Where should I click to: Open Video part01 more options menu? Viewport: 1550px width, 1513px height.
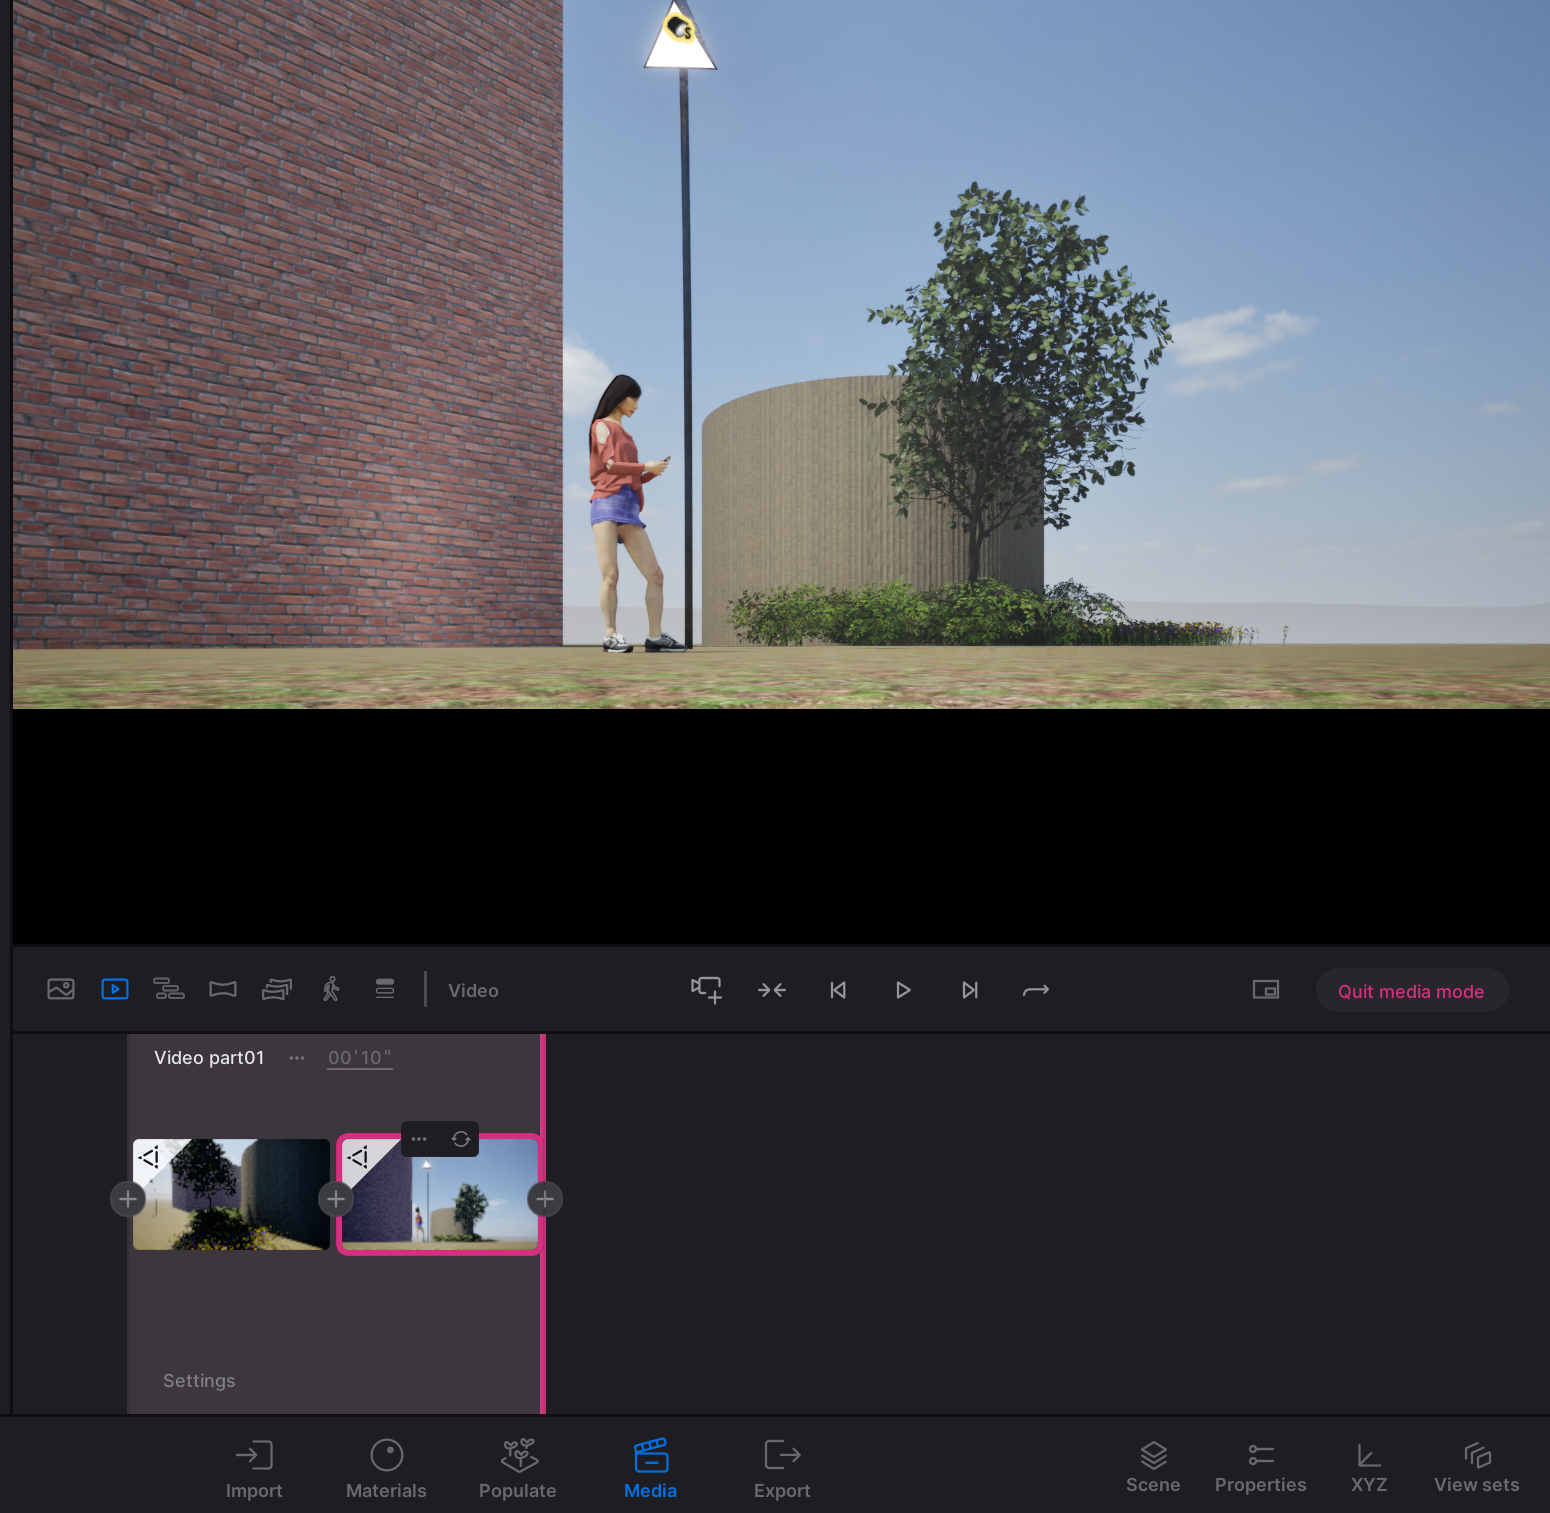(x=297, y=1058)
